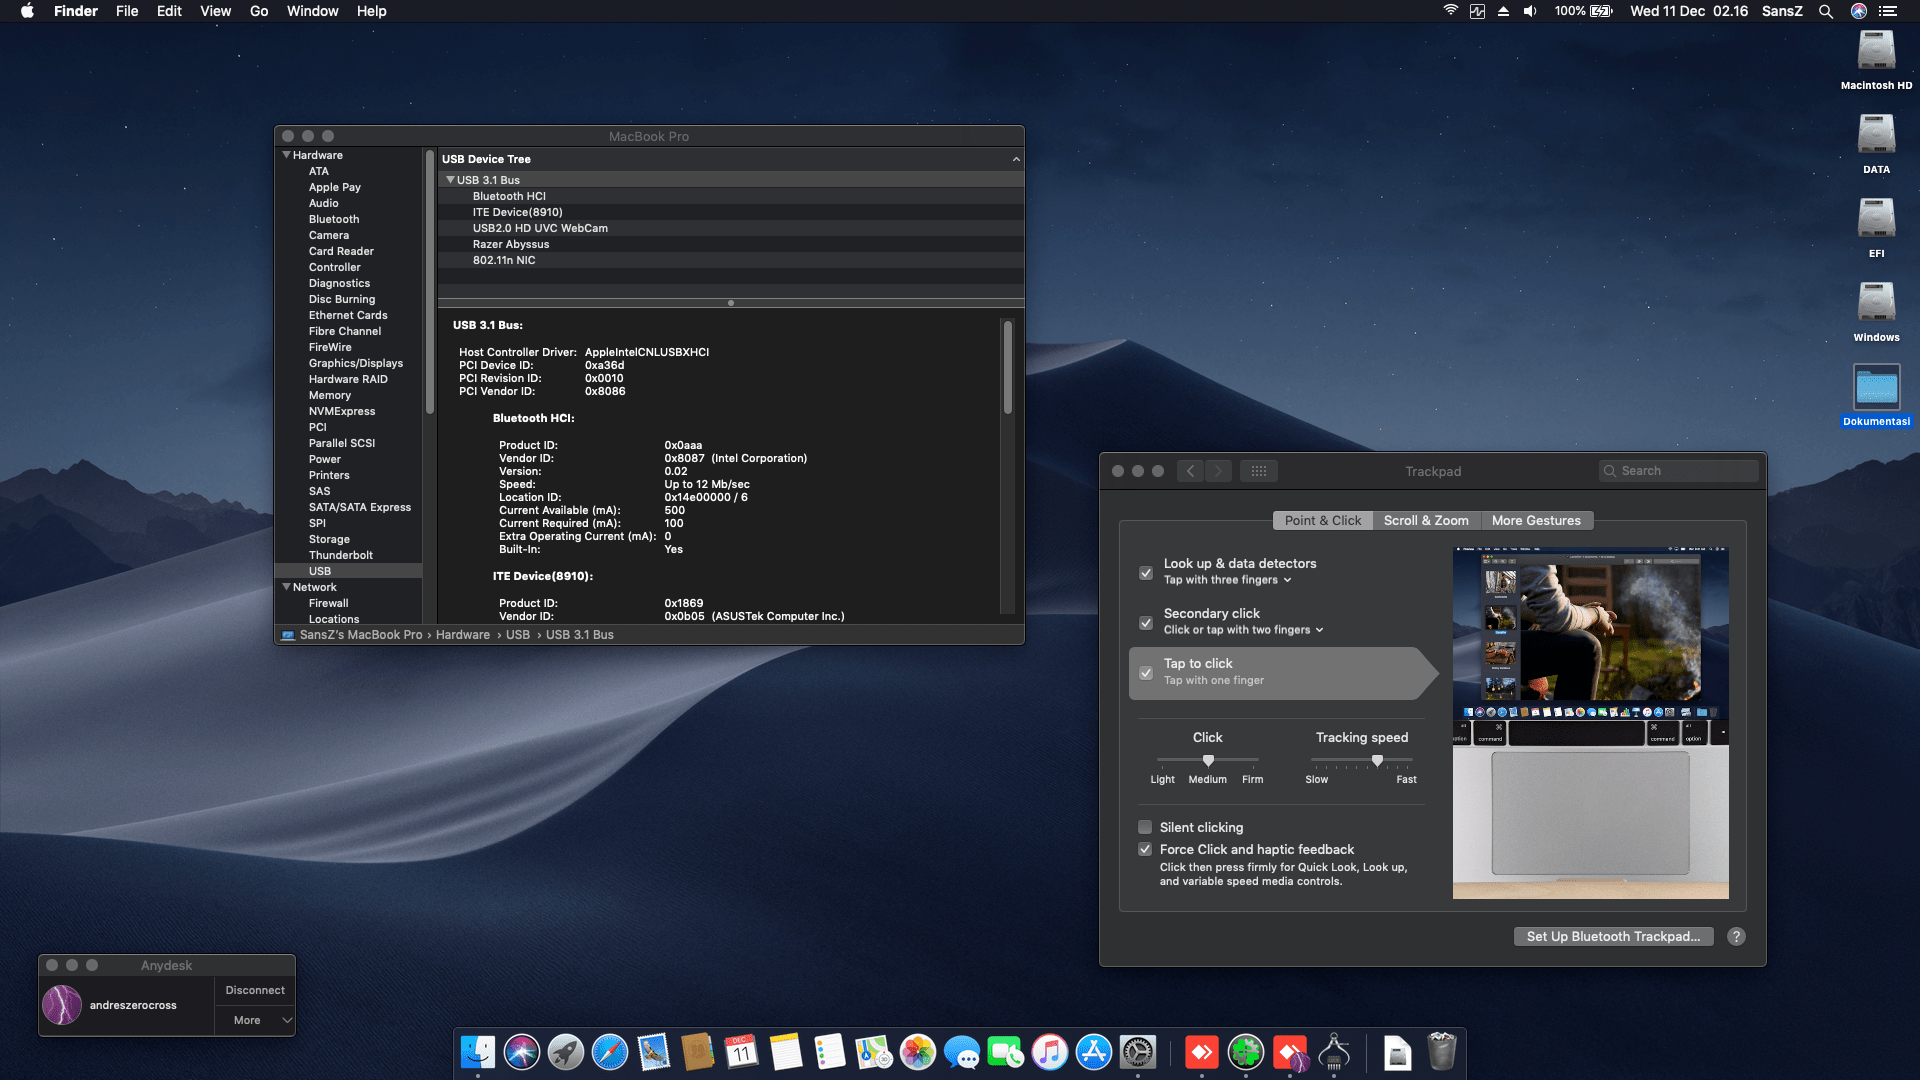This screenshot has width=1920, height=1080.
Task: Open the App Store from the Dock
Action: [x=1093, y=1052]
